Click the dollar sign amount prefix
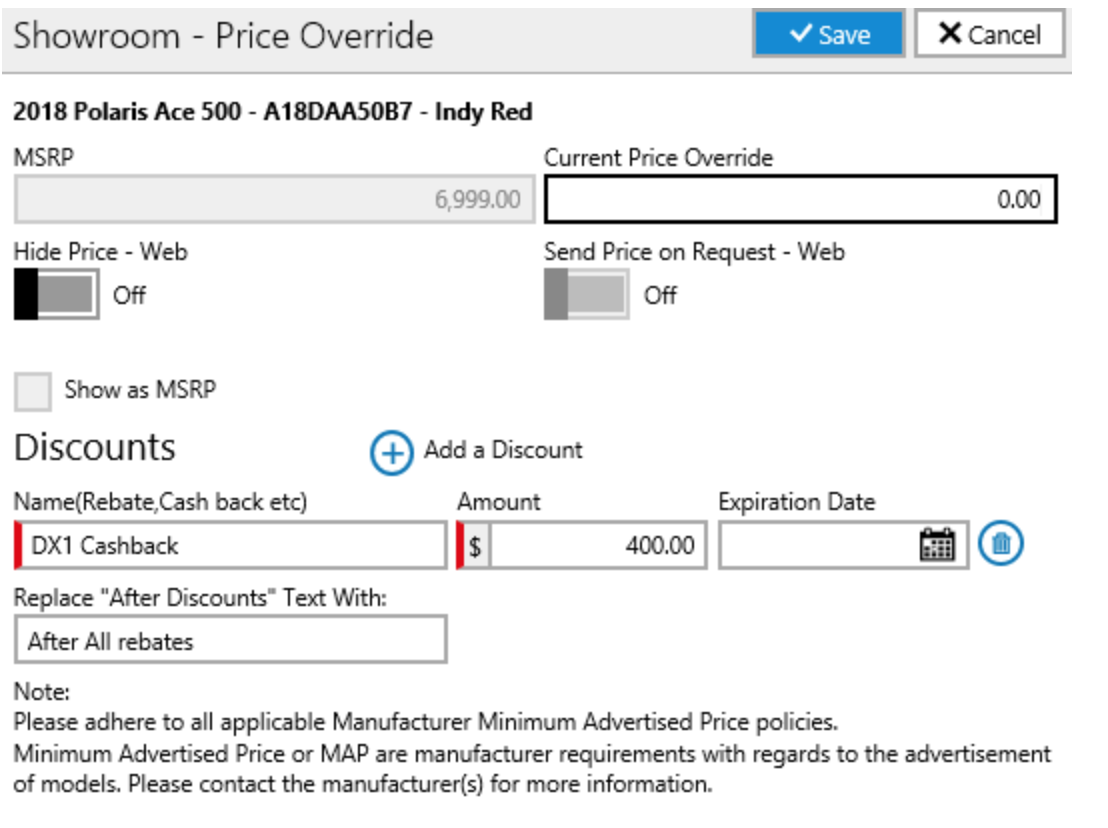 476,546
